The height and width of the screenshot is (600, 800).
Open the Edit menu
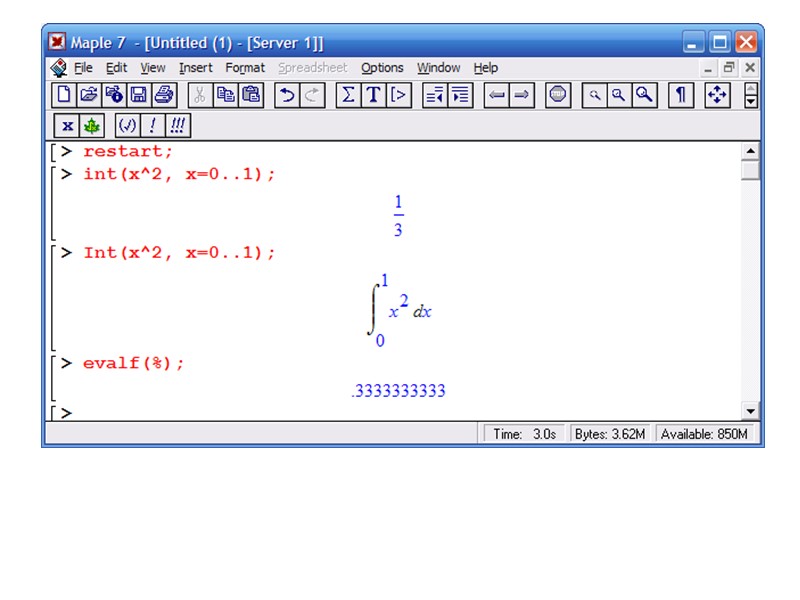pos(116,68)
